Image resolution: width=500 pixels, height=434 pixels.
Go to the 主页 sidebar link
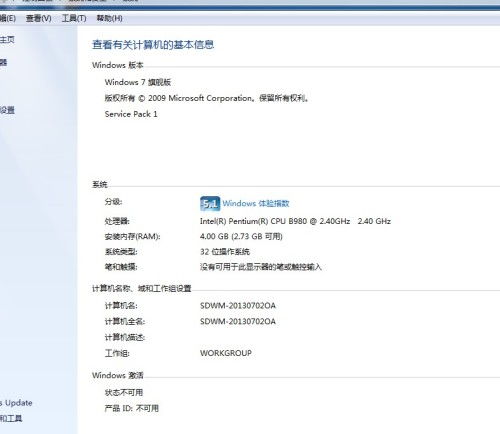point(7,40)
